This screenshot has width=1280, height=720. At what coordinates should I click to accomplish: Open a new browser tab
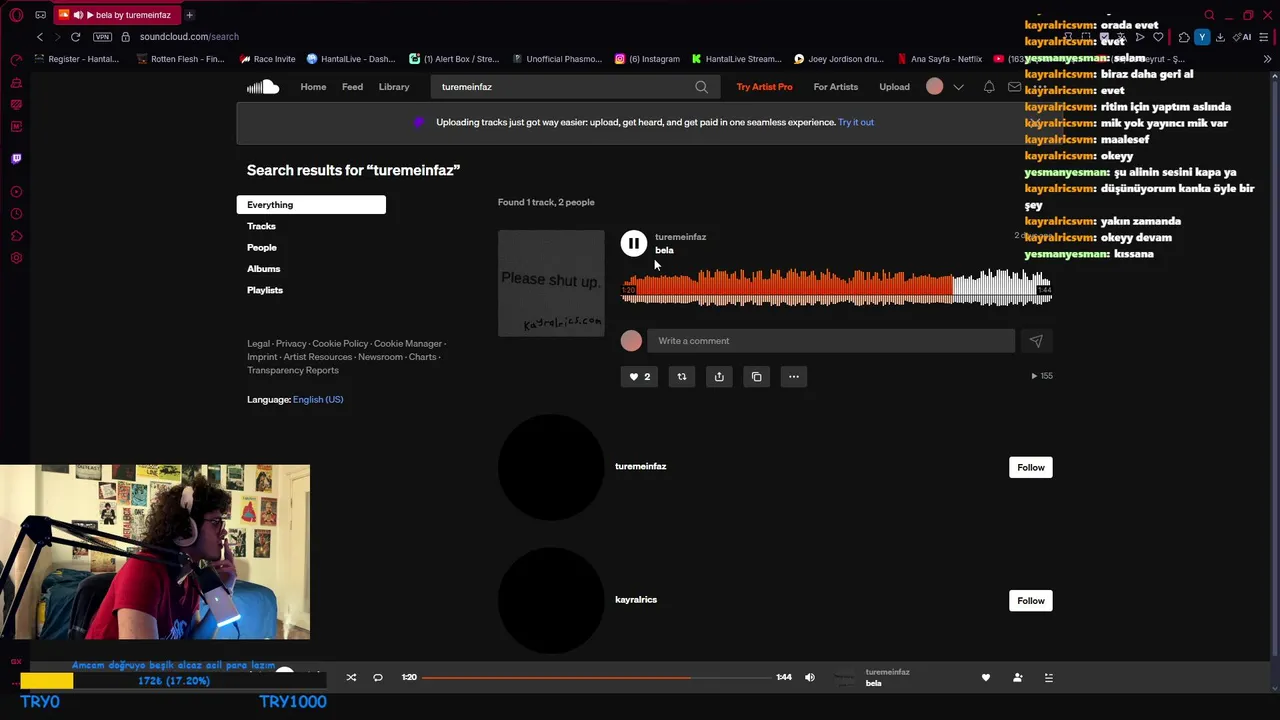click(189, 15)
